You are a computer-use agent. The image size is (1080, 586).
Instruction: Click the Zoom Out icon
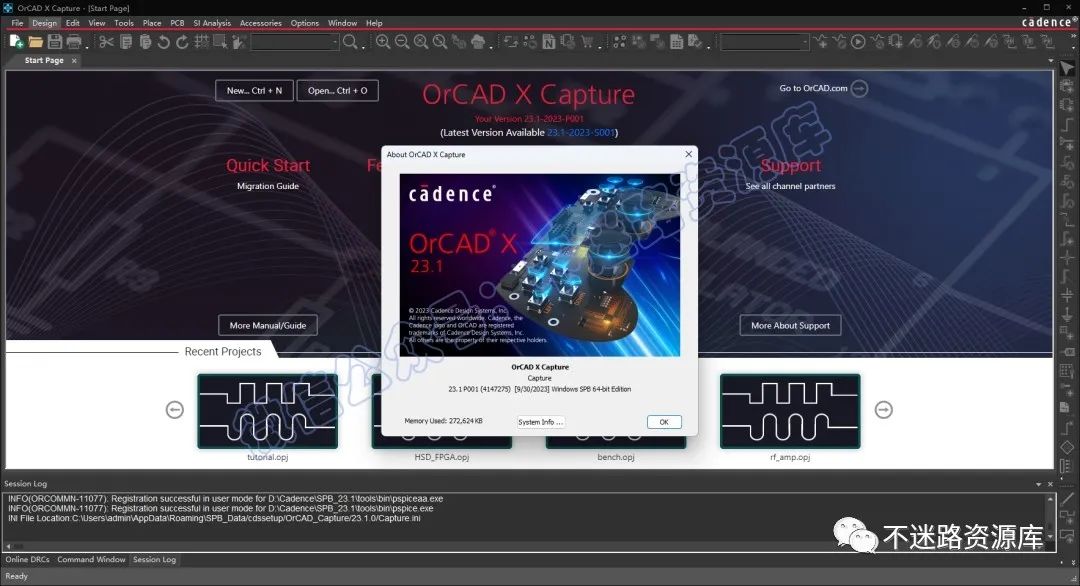point(402,42)
